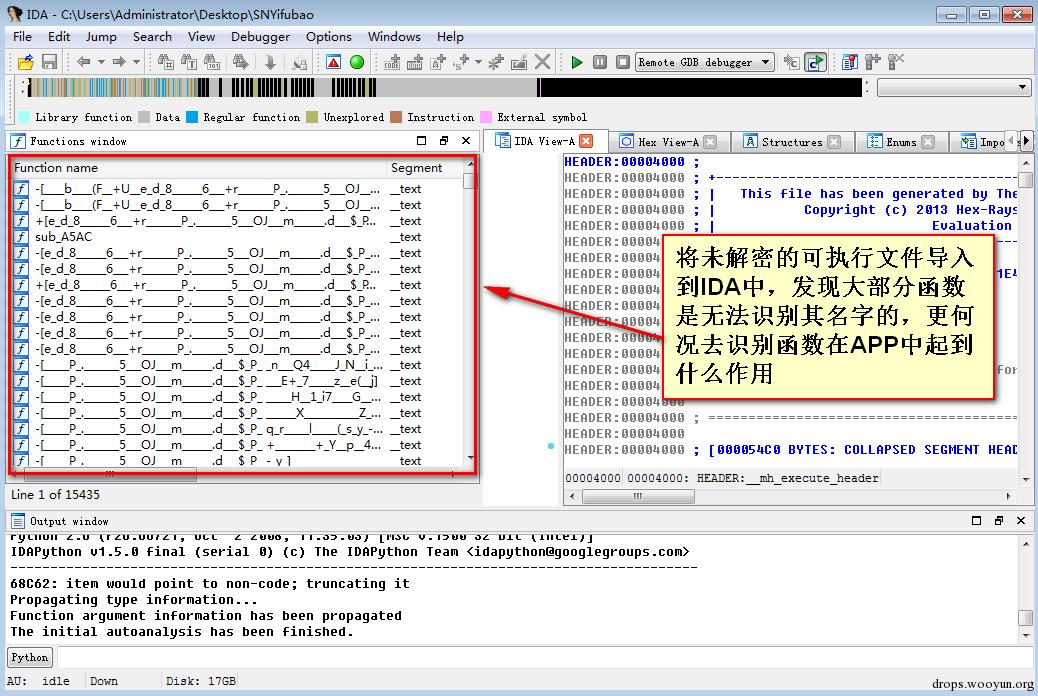Click the breakpoint list icon
The width and height of the screenshot is (1038, 696).
(849, 62)
